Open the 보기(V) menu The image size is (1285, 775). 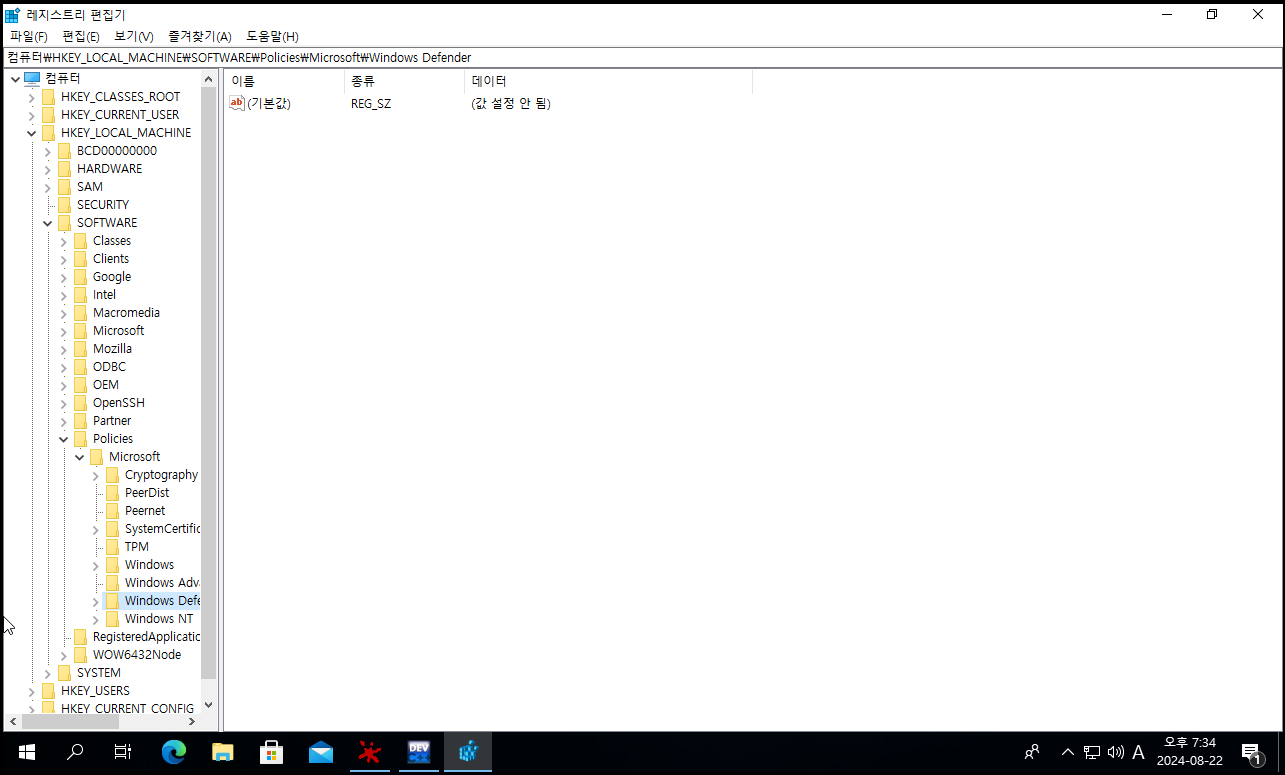click(134, 36)
